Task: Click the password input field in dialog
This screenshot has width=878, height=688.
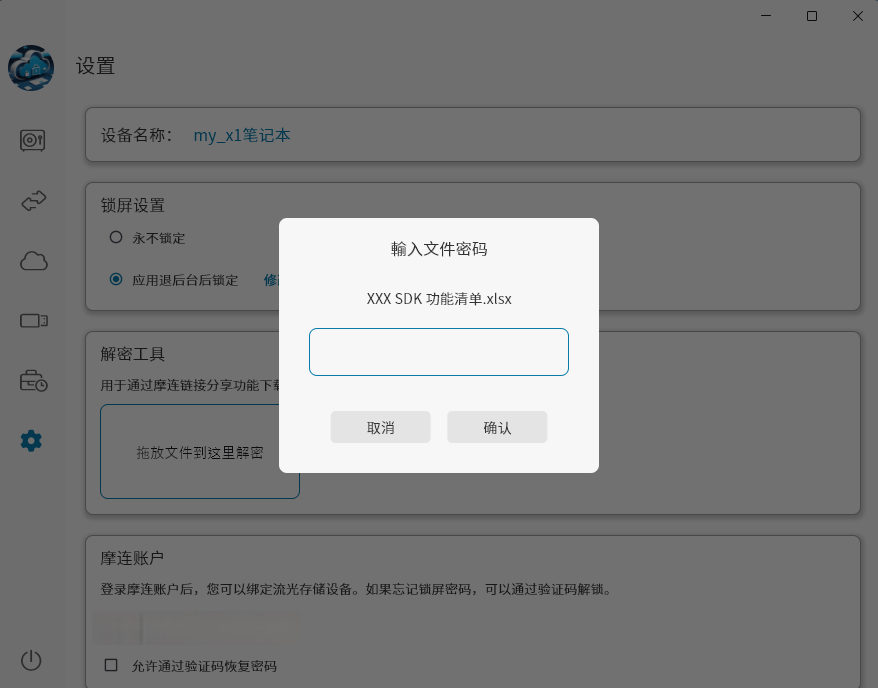Action: coord(439,352)
